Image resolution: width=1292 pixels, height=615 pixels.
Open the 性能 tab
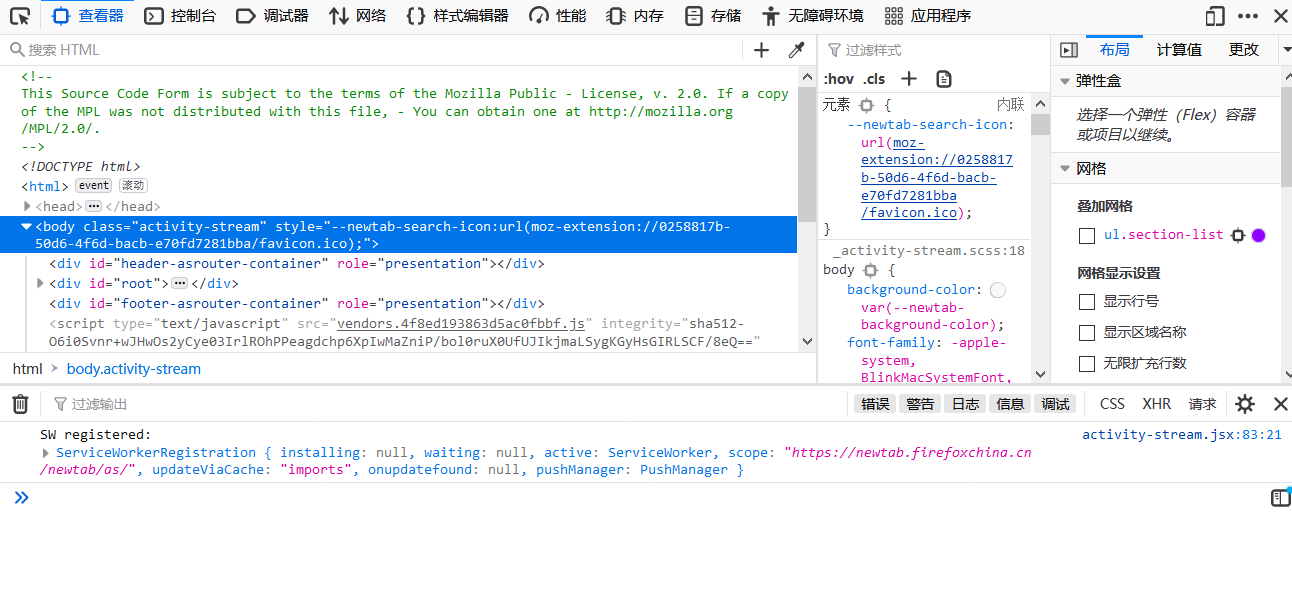coord(558,16)
